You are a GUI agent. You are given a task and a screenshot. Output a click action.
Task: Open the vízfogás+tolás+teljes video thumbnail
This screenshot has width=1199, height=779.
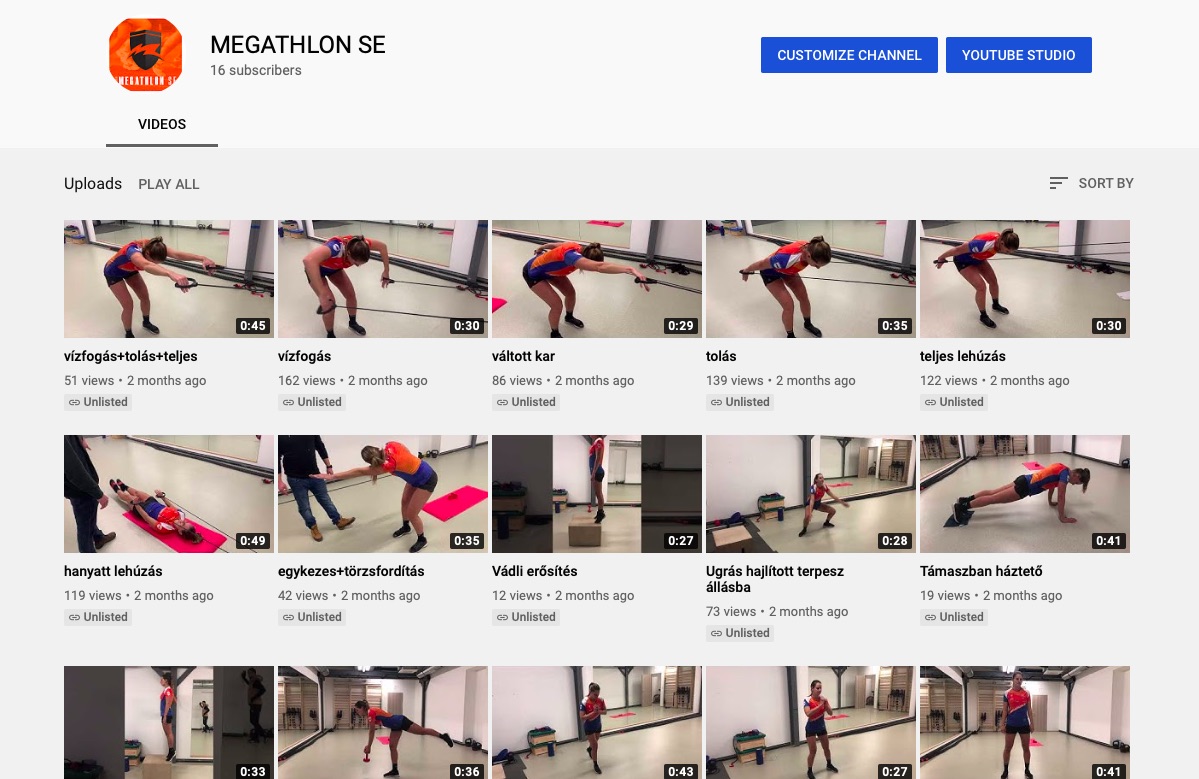click(x=169, y=279)
